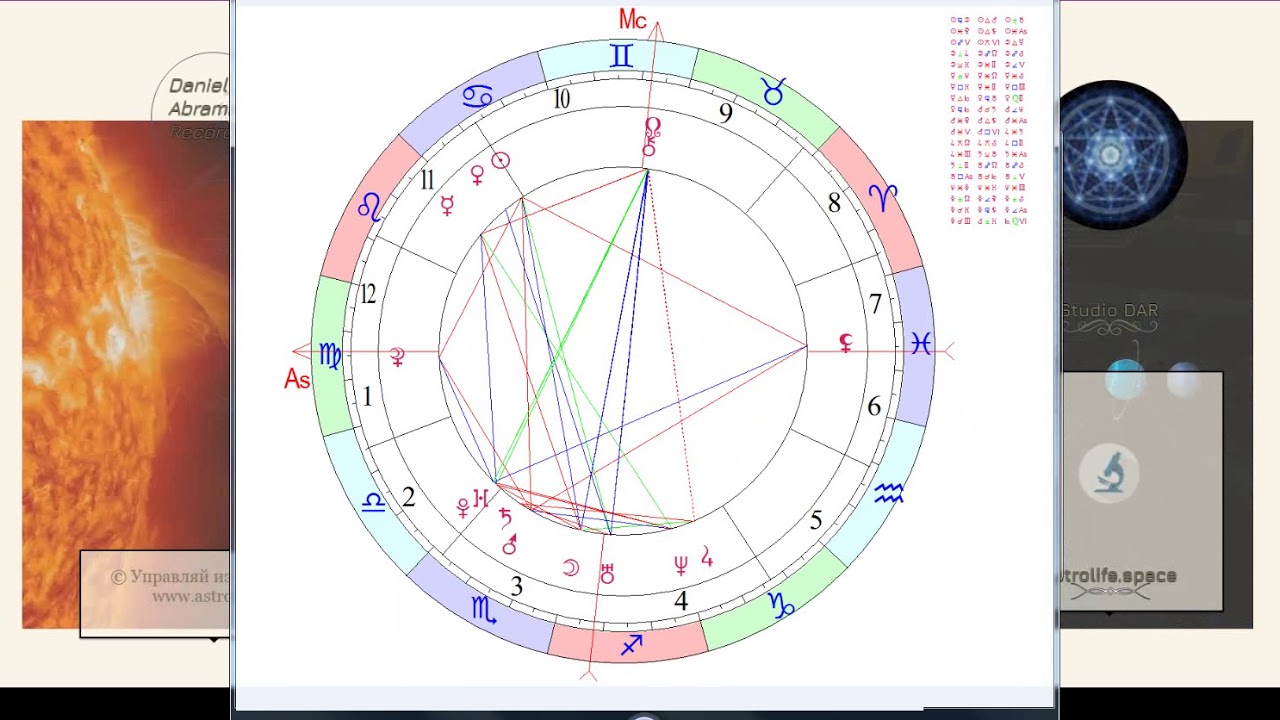Click the Virgo sign glyph near the Ascendant
Viewport: 1280px width, 720px height.
click(331, 354)
